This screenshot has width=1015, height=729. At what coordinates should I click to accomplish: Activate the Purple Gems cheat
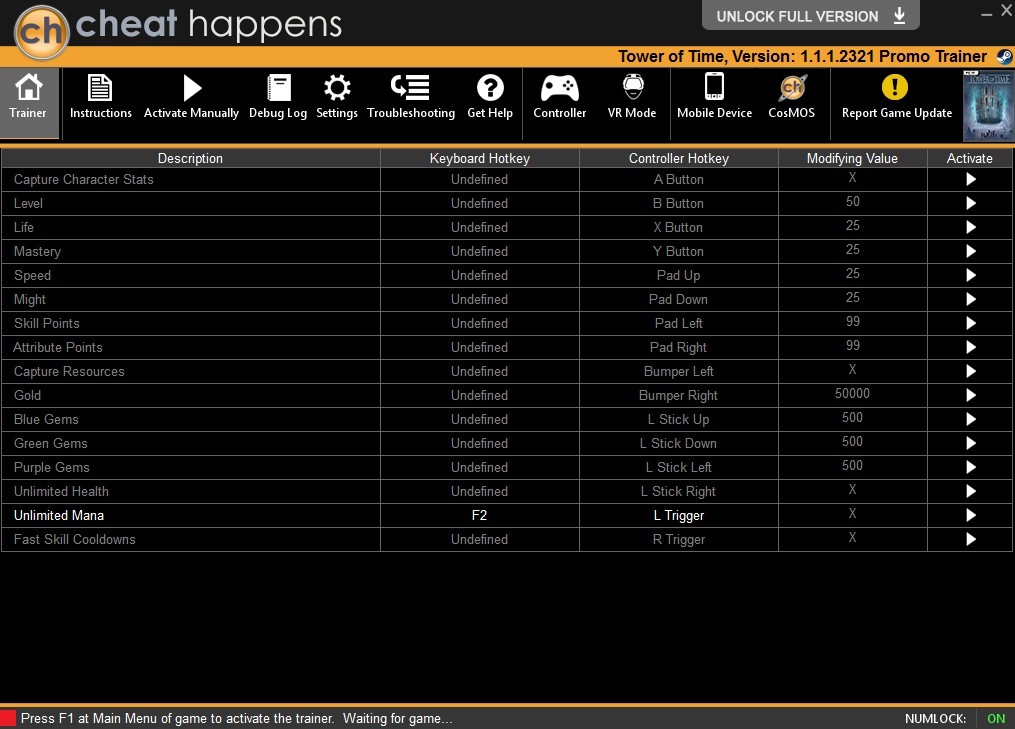coord(970,467)
